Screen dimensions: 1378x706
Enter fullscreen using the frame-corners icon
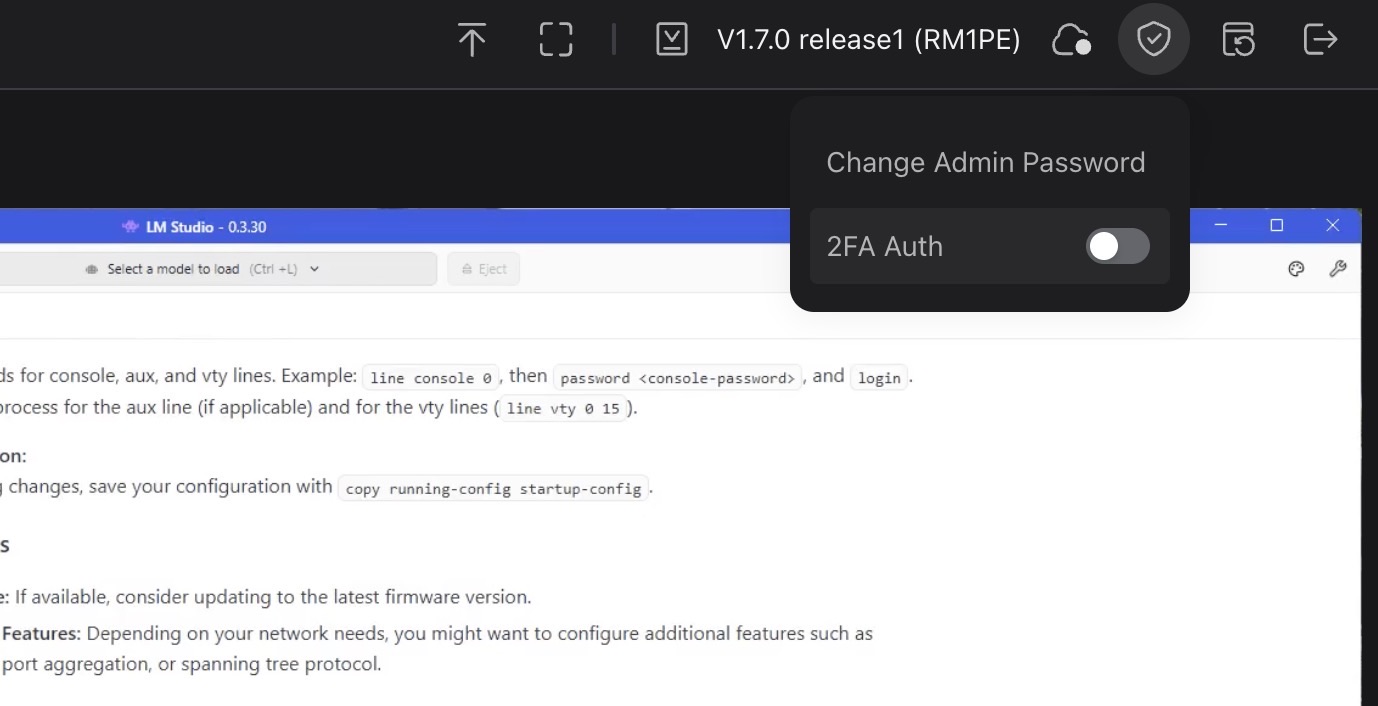556,40
